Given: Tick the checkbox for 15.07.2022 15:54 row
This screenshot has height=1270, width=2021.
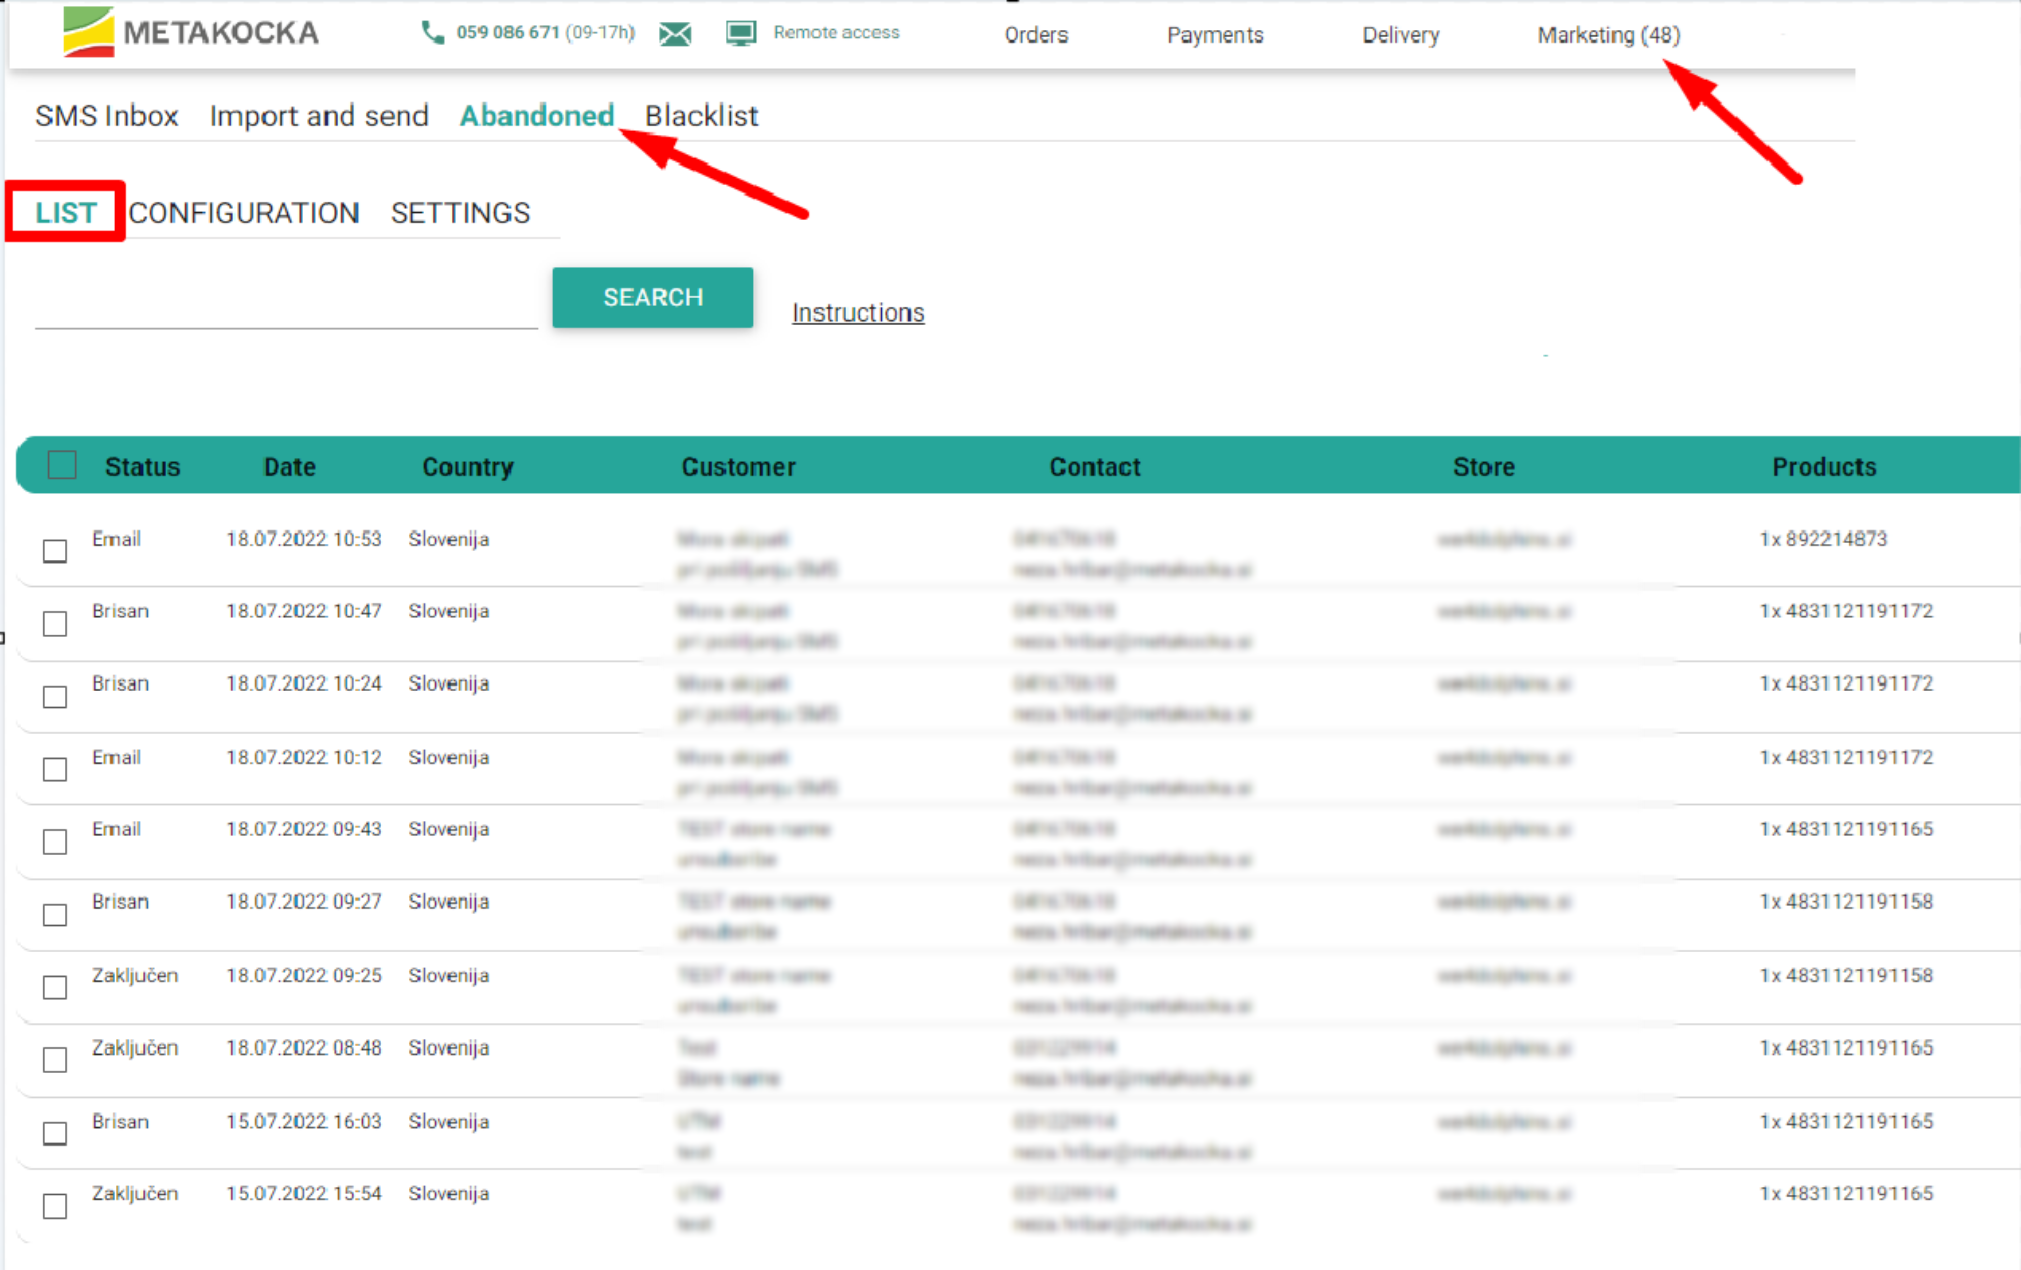Looking at the screenshot, I should [x=55, y=1206].
